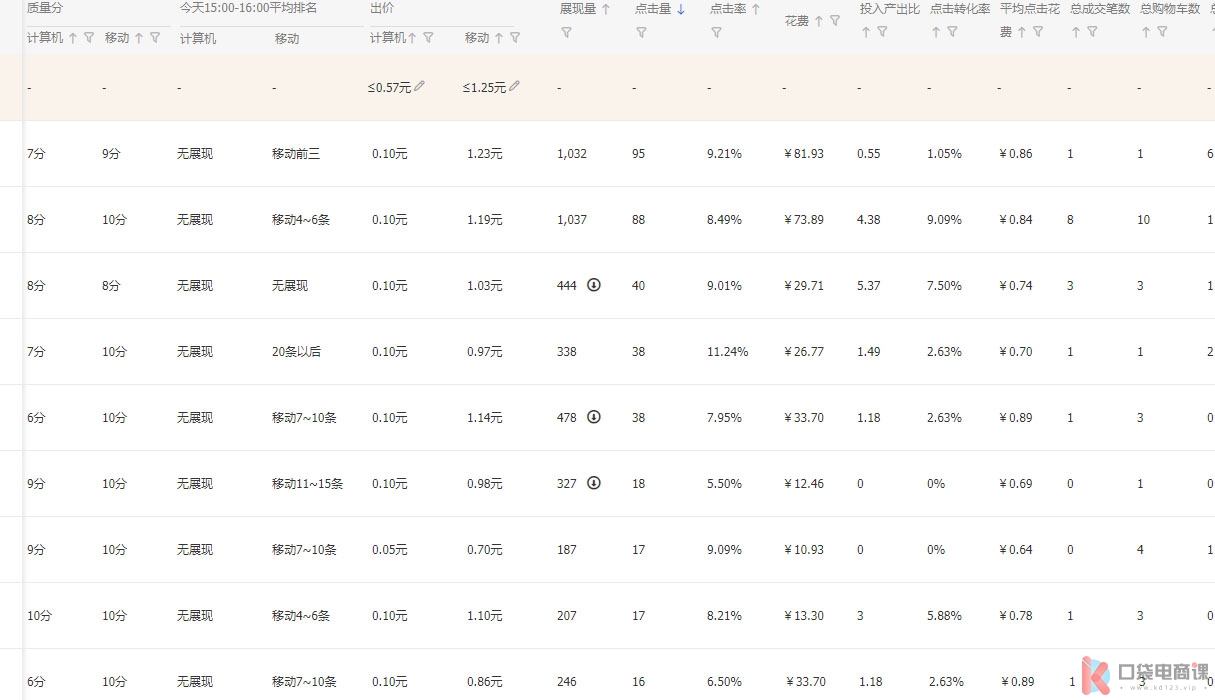This screenshot has height=700, width=1215.
Task: Open filter funnel under 点击量 header
Action: 641,33
